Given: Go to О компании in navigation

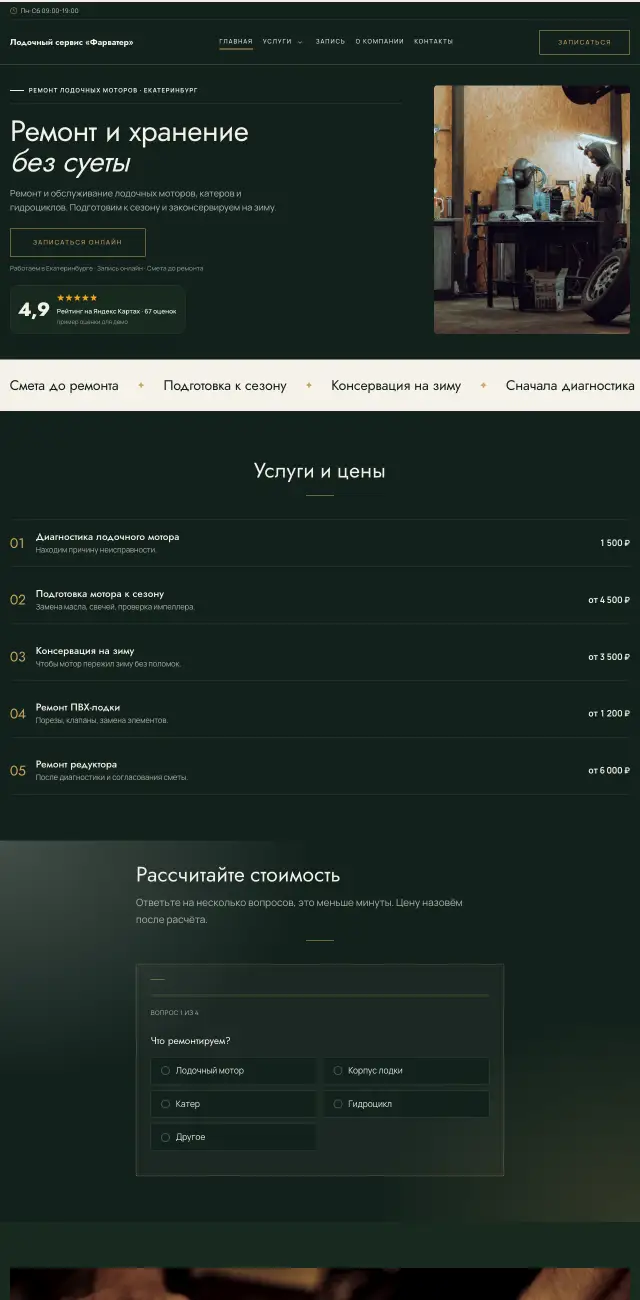Looking at the screenshot, I should click(x=380, y=42).
